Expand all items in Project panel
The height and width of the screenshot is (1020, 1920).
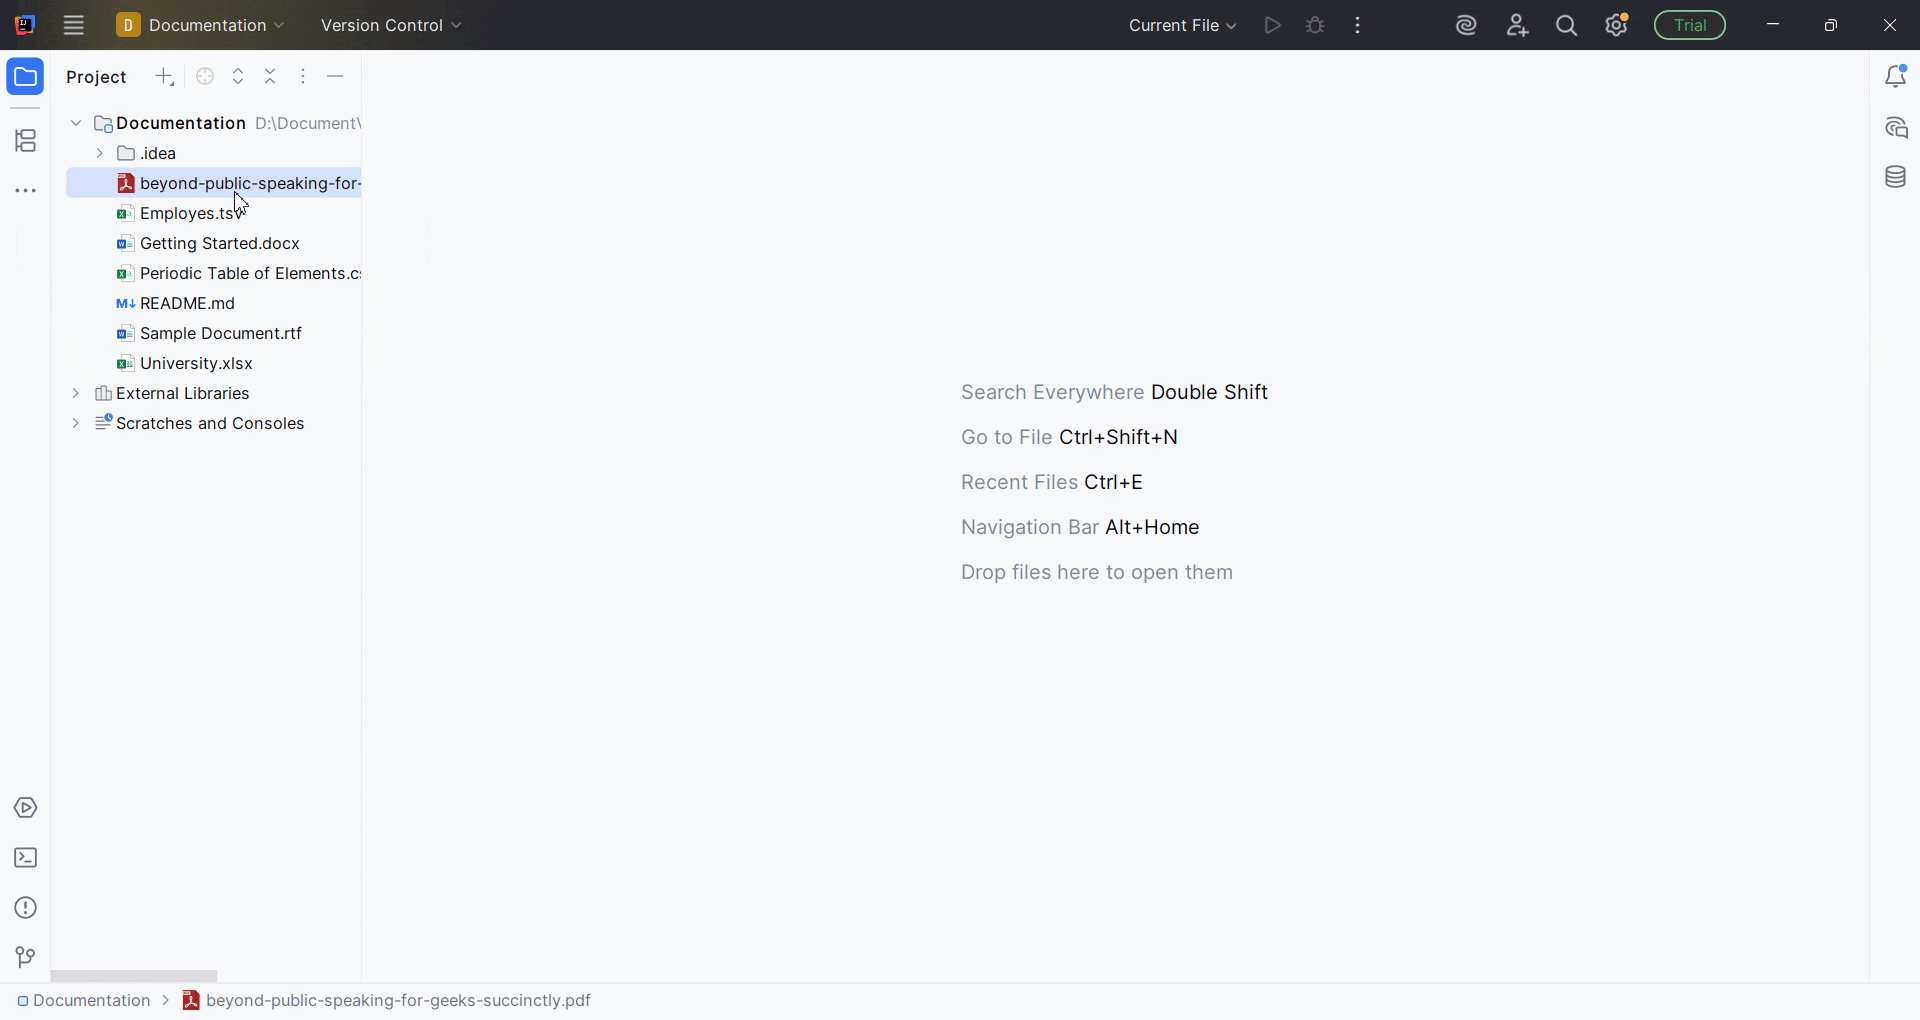[x=239, y=77]
